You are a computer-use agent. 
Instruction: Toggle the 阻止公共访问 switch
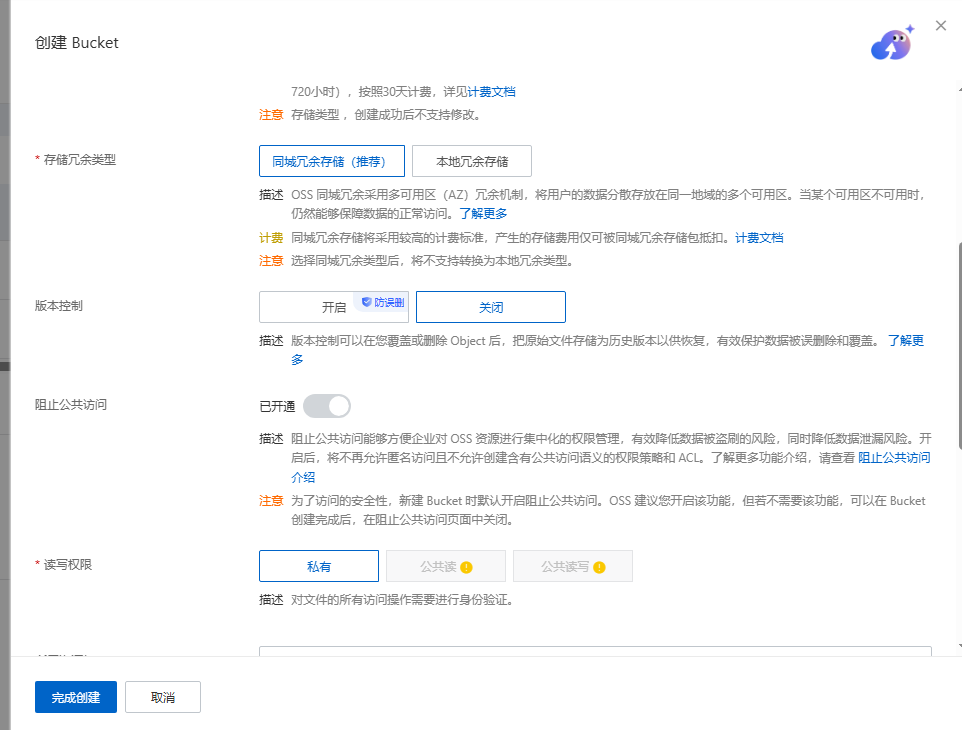click(x=327, y=406)
